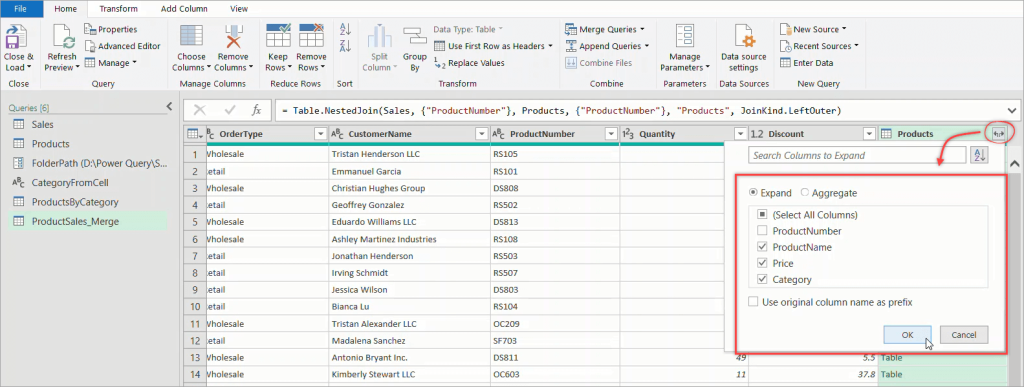This screenshot has width=1024, height=387.
Task: Click the Refresh Preview icon
Action: coord(64,36)
